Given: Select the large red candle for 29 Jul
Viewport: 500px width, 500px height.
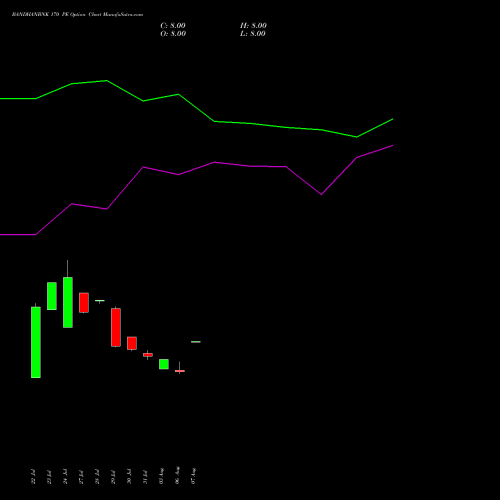Looking at the screenshot, I should pyautogui.click(x=116, y=327).
